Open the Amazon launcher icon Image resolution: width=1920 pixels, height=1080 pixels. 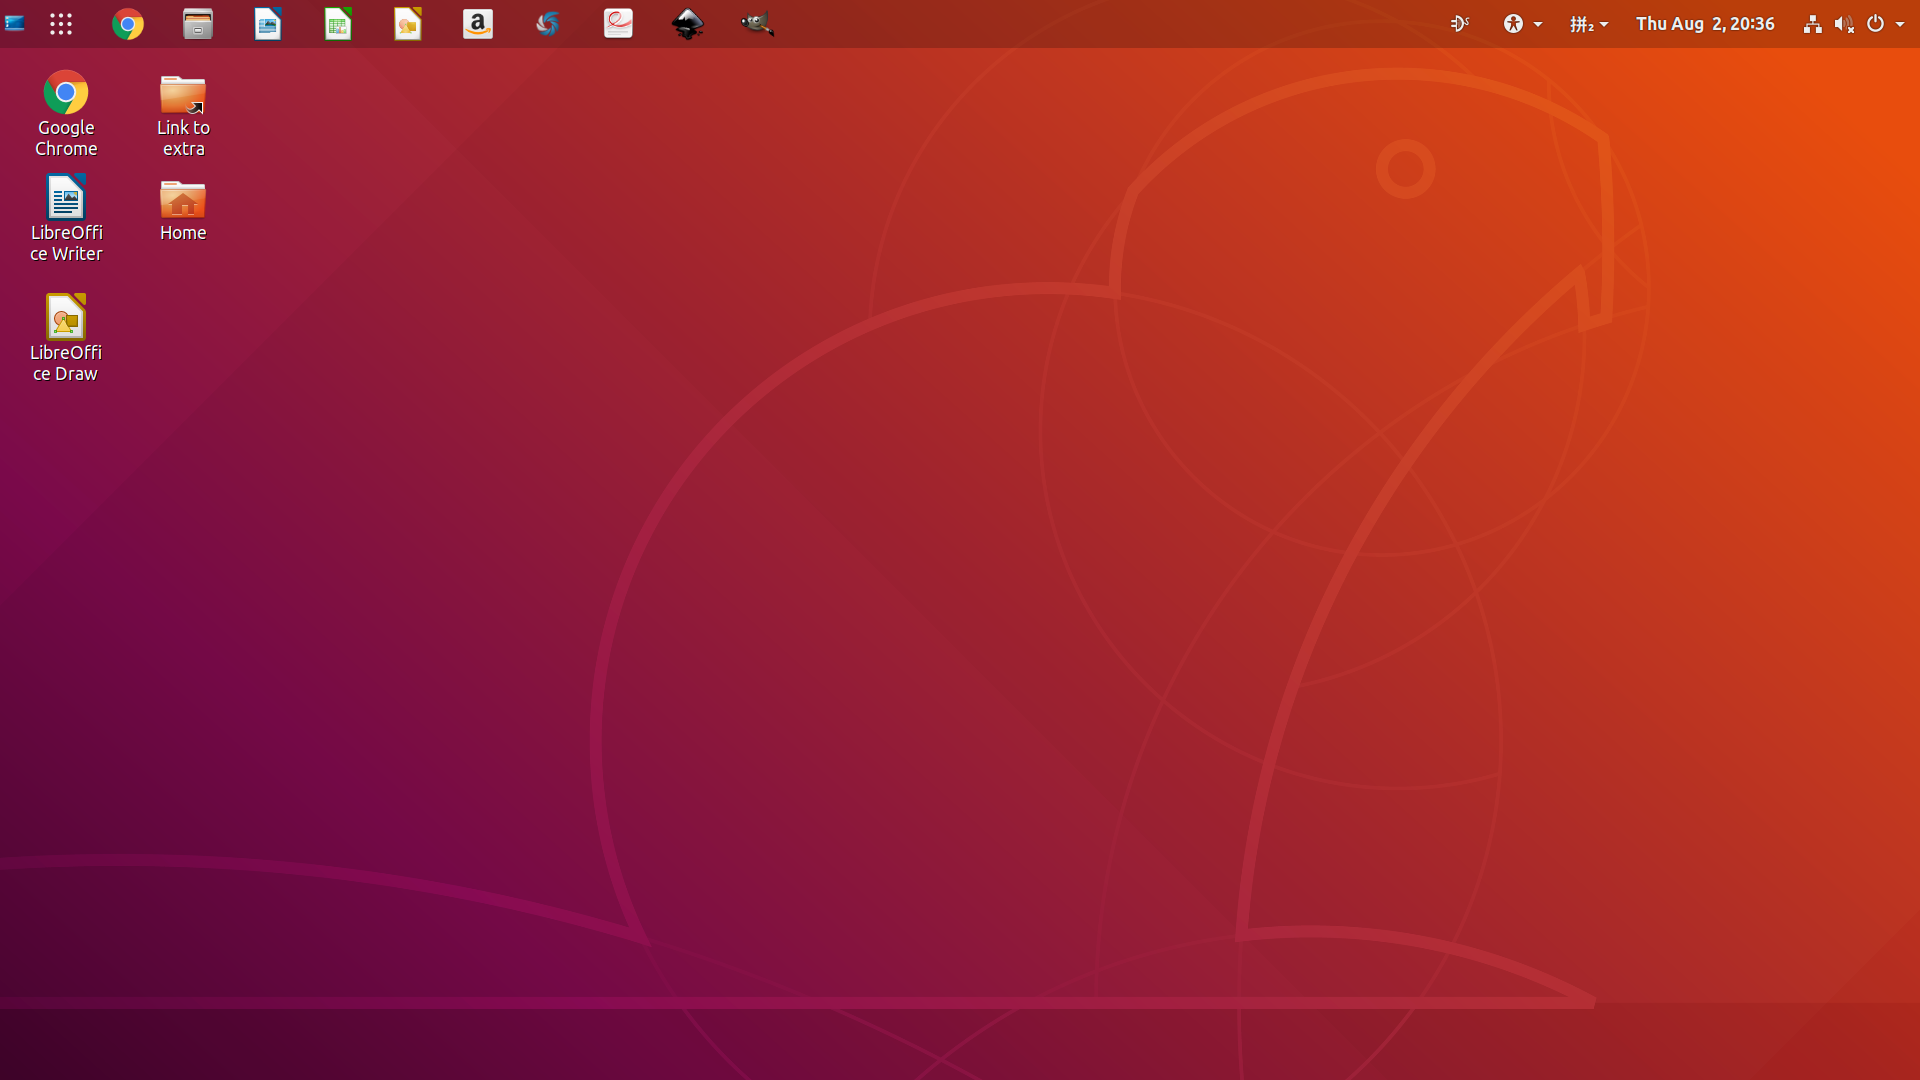(478, 24)
